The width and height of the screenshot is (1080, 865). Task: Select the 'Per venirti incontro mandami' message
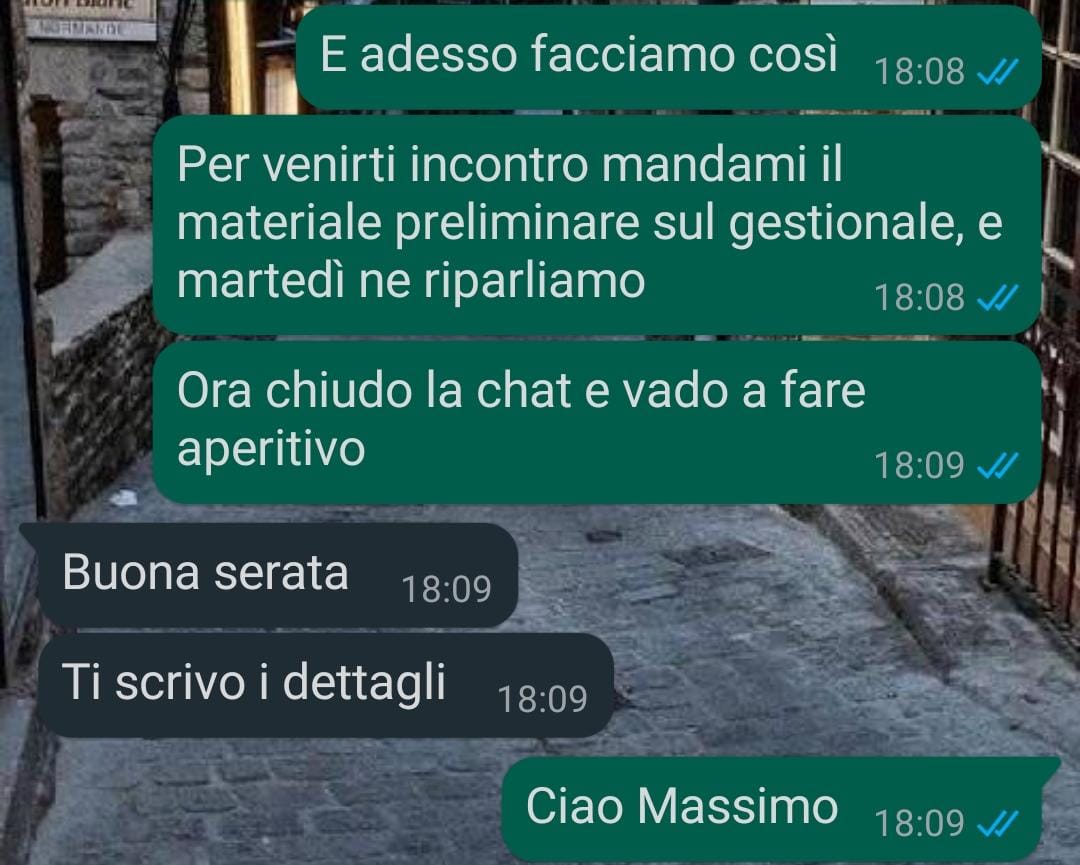(x=596, y=225)
